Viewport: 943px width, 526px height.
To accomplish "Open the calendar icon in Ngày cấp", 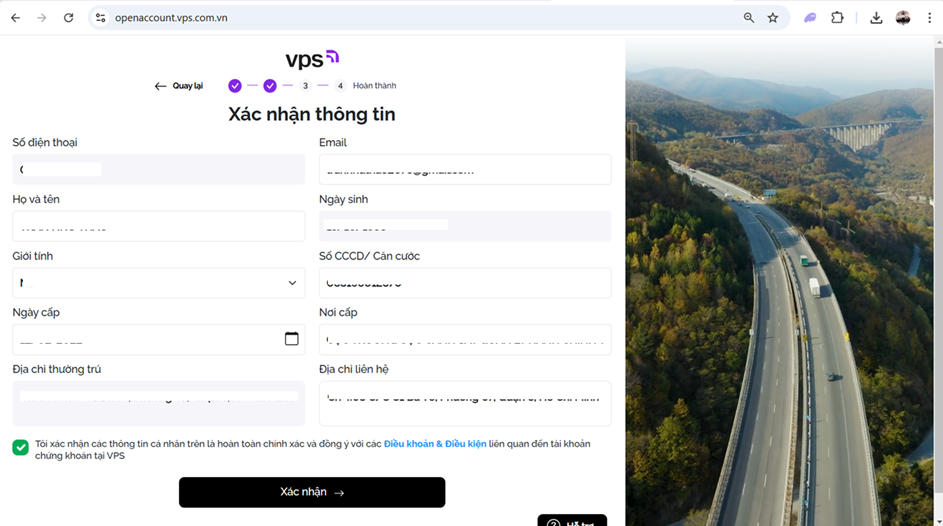I will [292, 339].
